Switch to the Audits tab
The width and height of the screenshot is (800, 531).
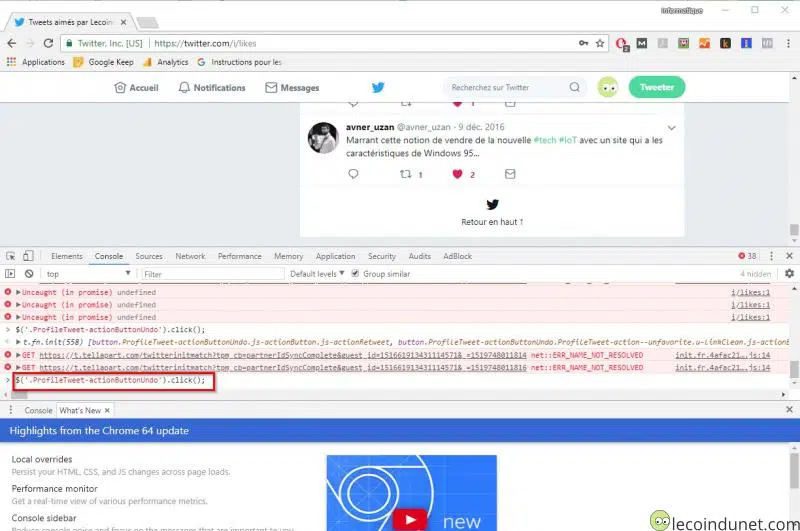click(x=419, y=256)
